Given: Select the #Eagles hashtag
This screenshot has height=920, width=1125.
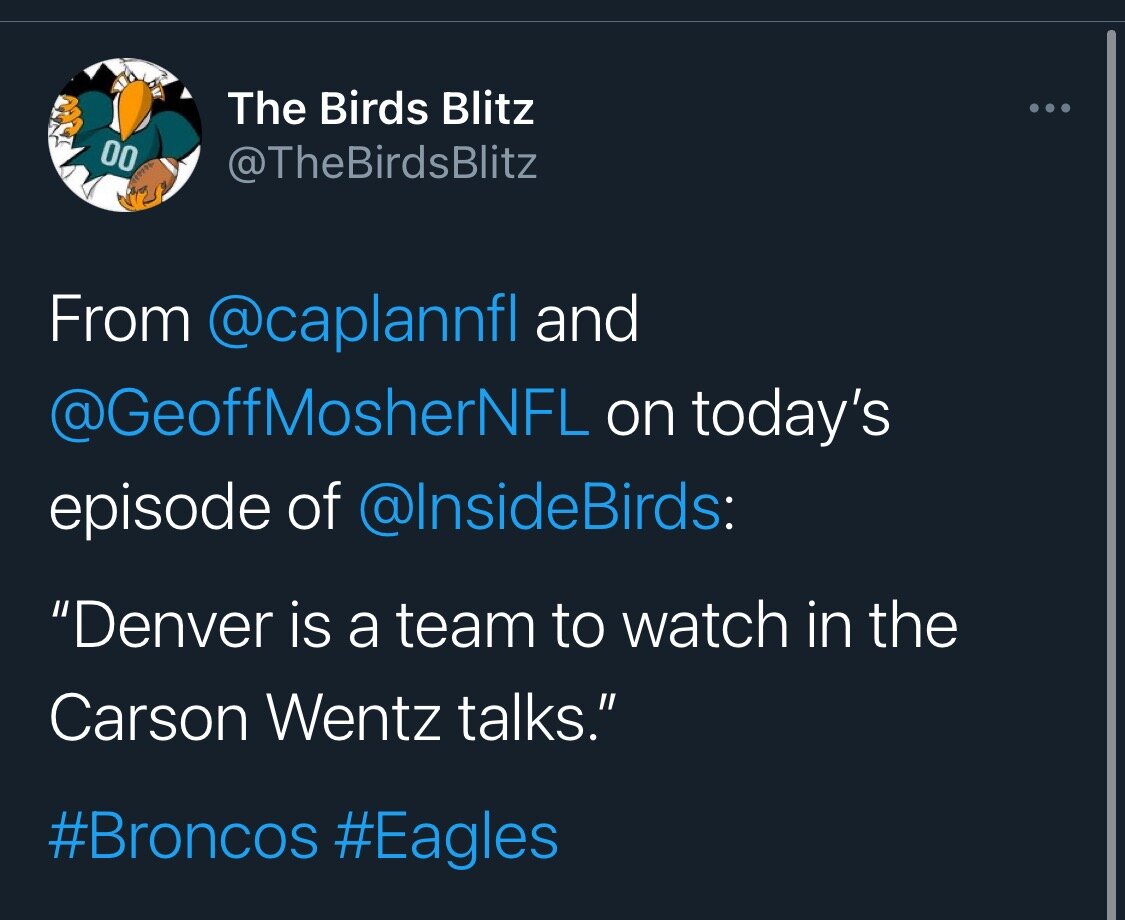Looking at the screenshot, I should 446,836.
